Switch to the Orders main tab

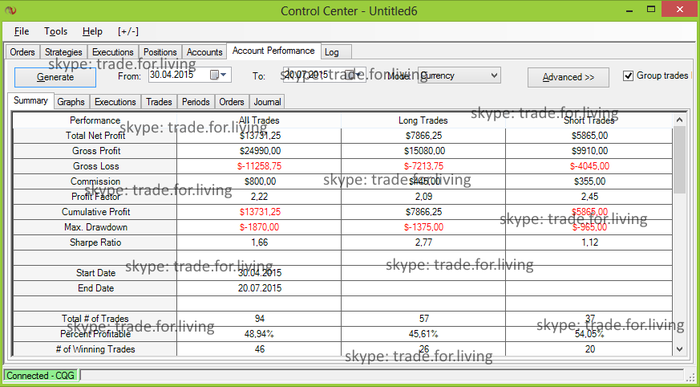[22, 52]
